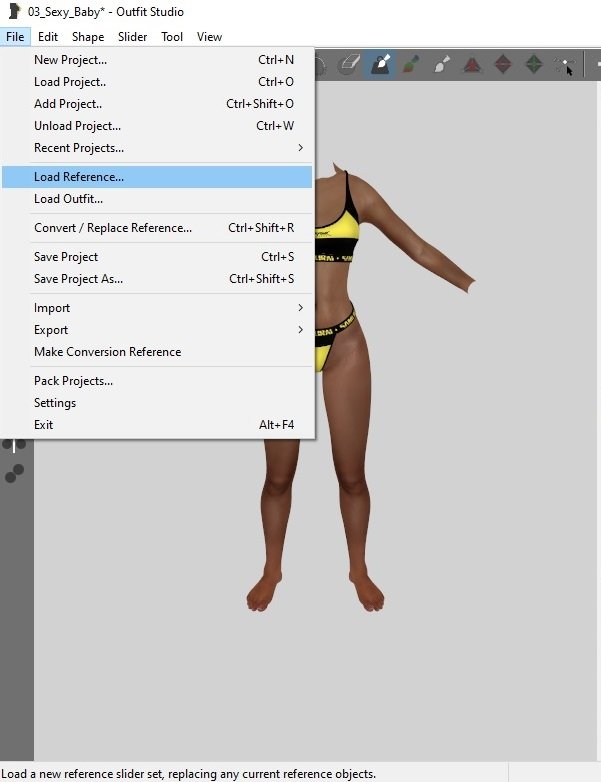Activate the Collapse Vertex red triangle tool

point(472,65)
